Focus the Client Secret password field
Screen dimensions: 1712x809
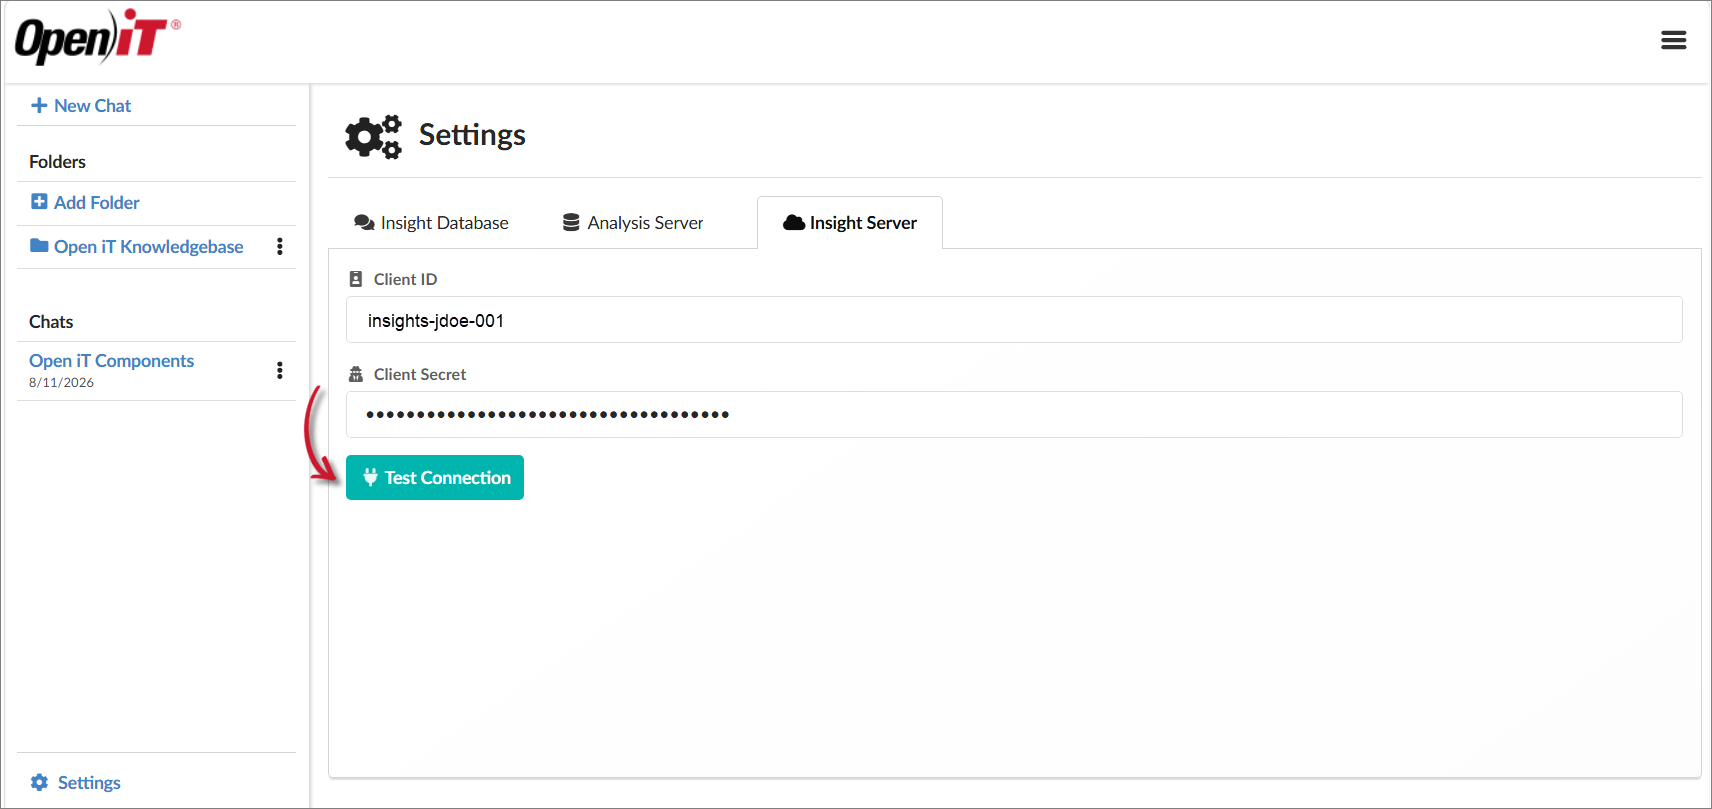pyautogui.click(x=1014, y=414)
